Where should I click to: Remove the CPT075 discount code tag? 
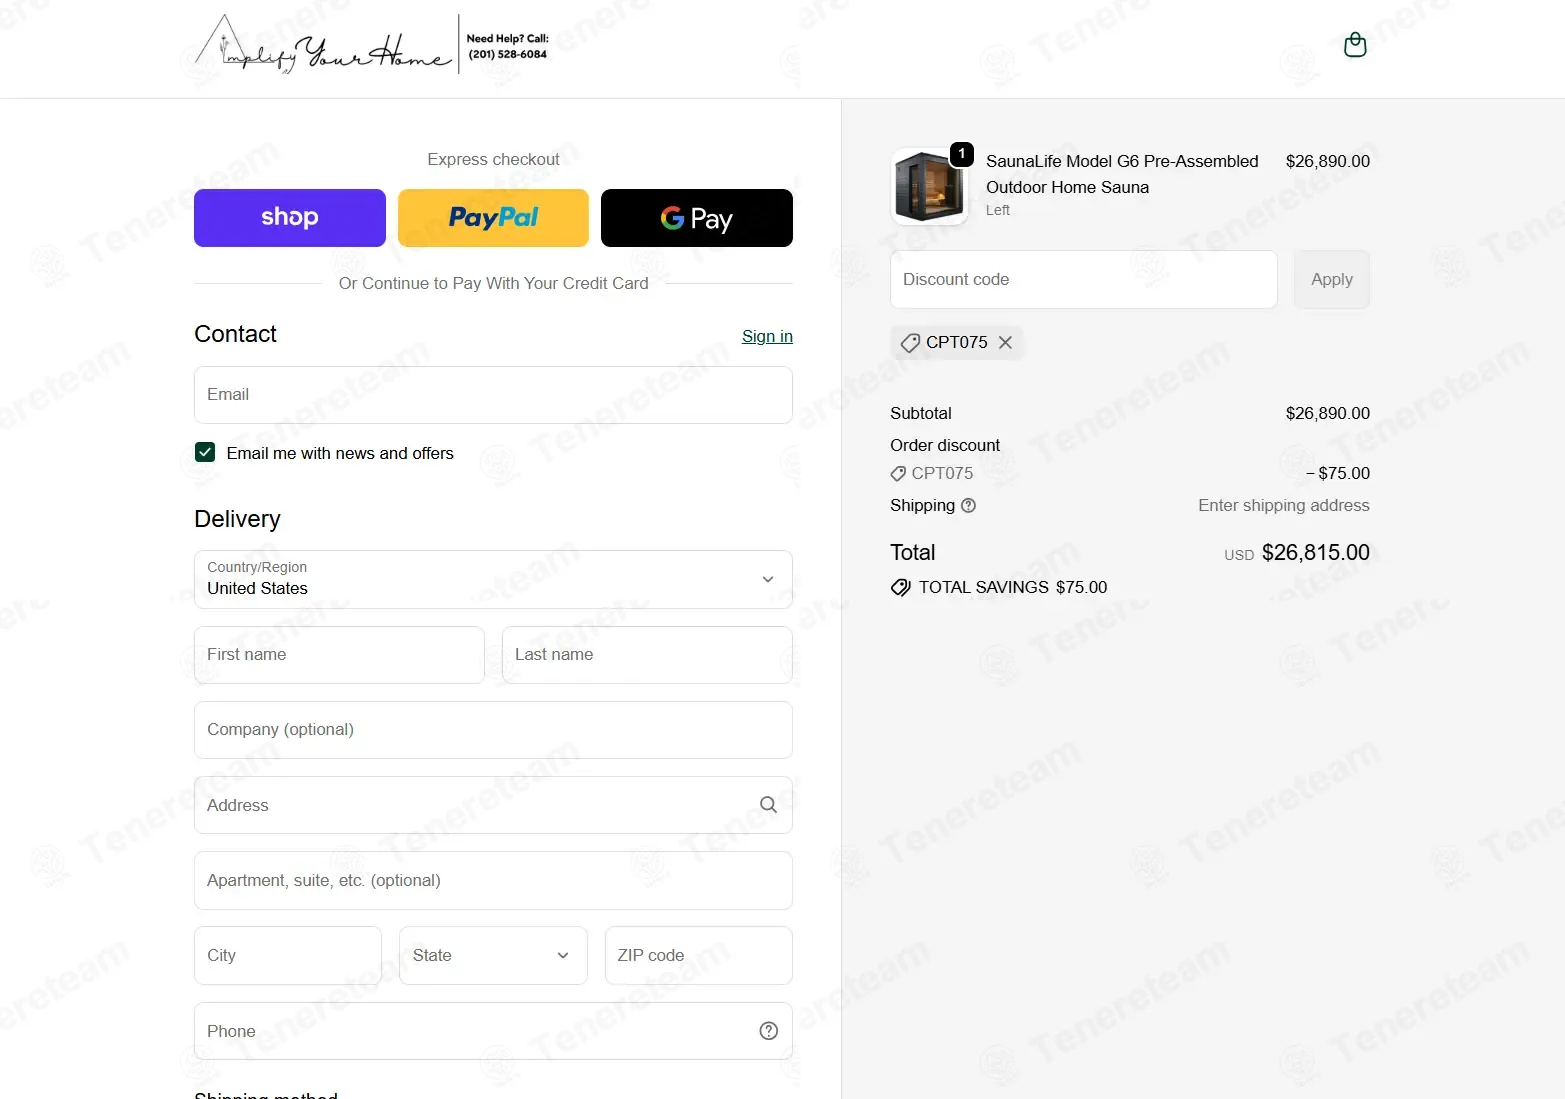[x=1005, y=342]
